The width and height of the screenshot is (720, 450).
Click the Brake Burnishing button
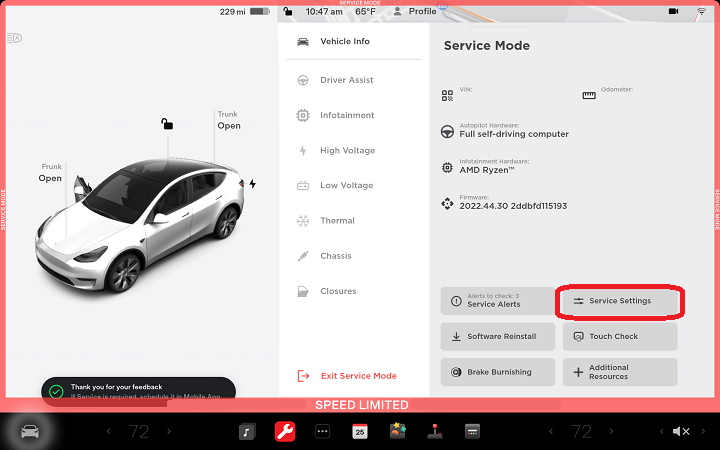tap(498, 372)
